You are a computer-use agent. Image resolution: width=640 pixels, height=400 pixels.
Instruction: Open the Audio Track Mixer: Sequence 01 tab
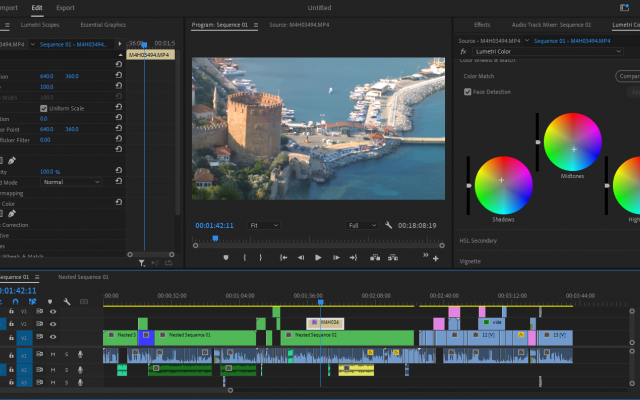(551, 24)
